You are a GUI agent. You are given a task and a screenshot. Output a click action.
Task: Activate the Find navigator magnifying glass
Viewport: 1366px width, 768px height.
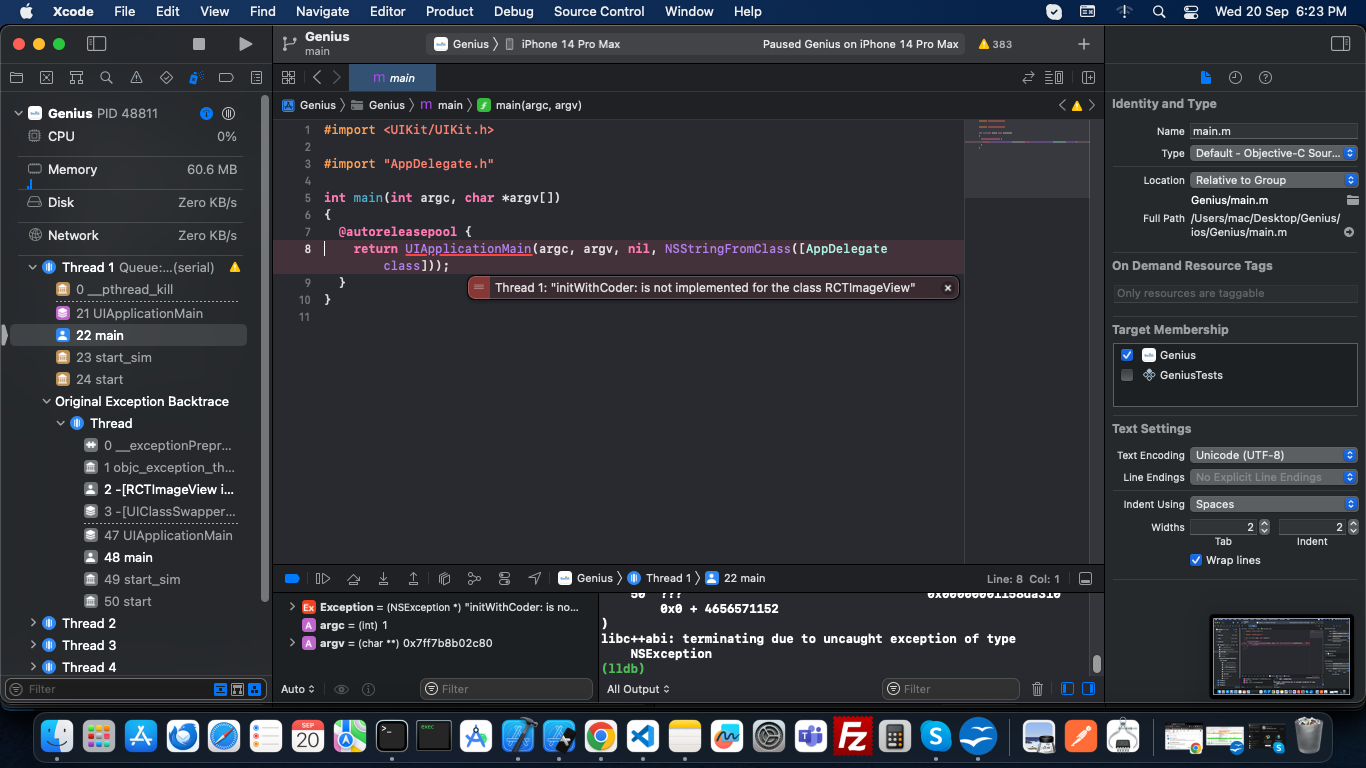[106, 77]
